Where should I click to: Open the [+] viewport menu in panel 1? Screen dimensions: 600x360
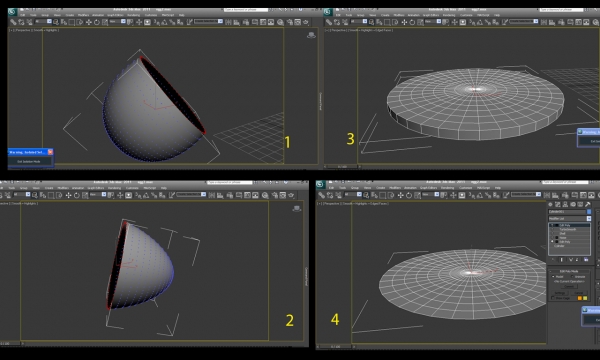pyautogui.click(x=11, y=30)
